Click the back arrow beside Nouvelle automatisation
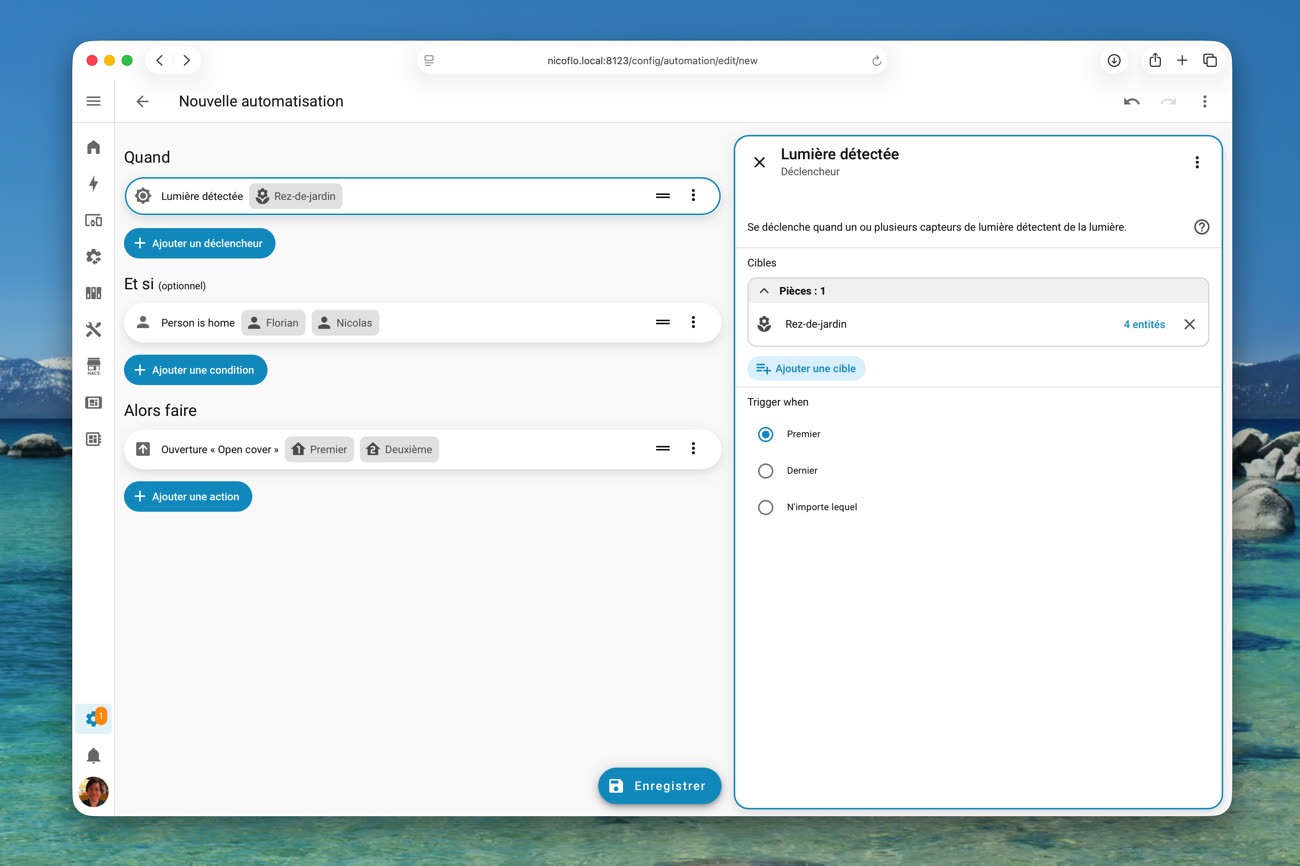 tap(142, 101)
